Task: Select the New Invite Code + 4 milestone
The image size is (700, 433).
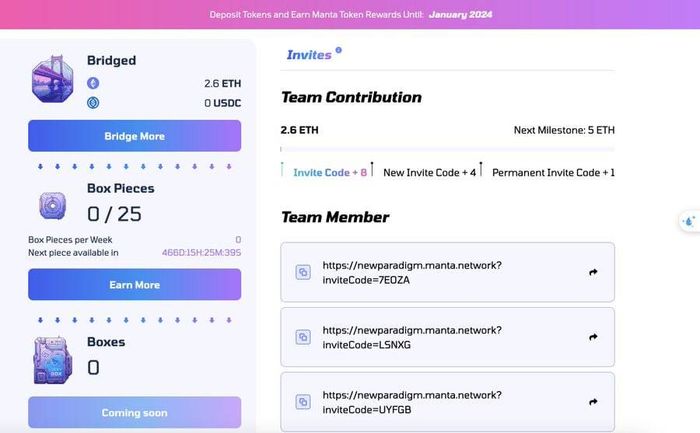Action: click(x=429, y=172)
